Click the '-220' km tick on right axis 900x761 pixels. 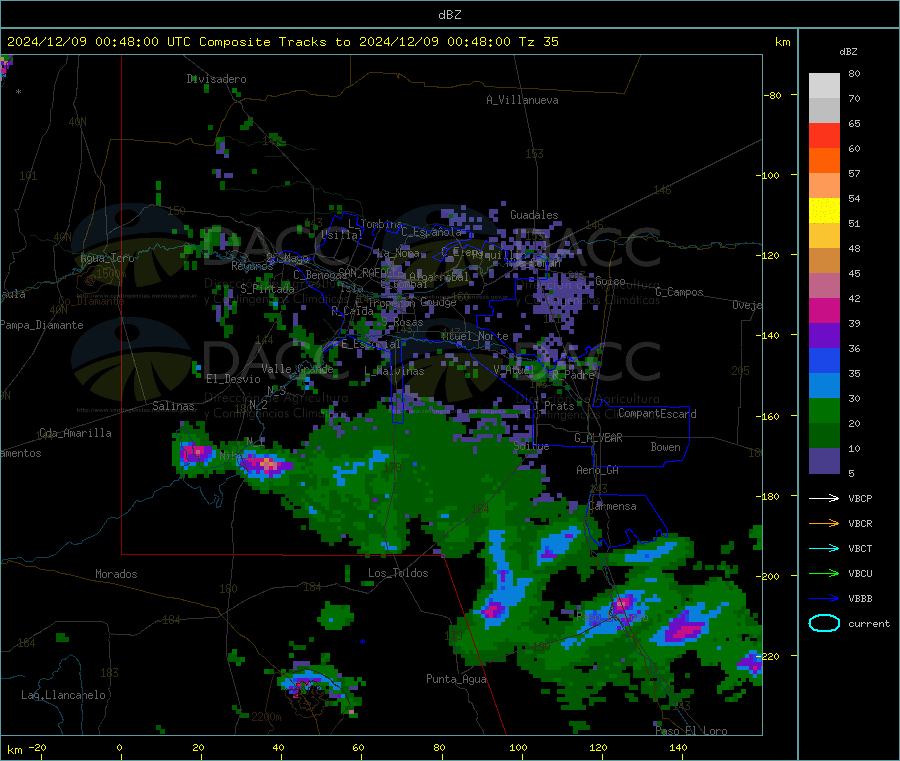click(x=768, y=655)
